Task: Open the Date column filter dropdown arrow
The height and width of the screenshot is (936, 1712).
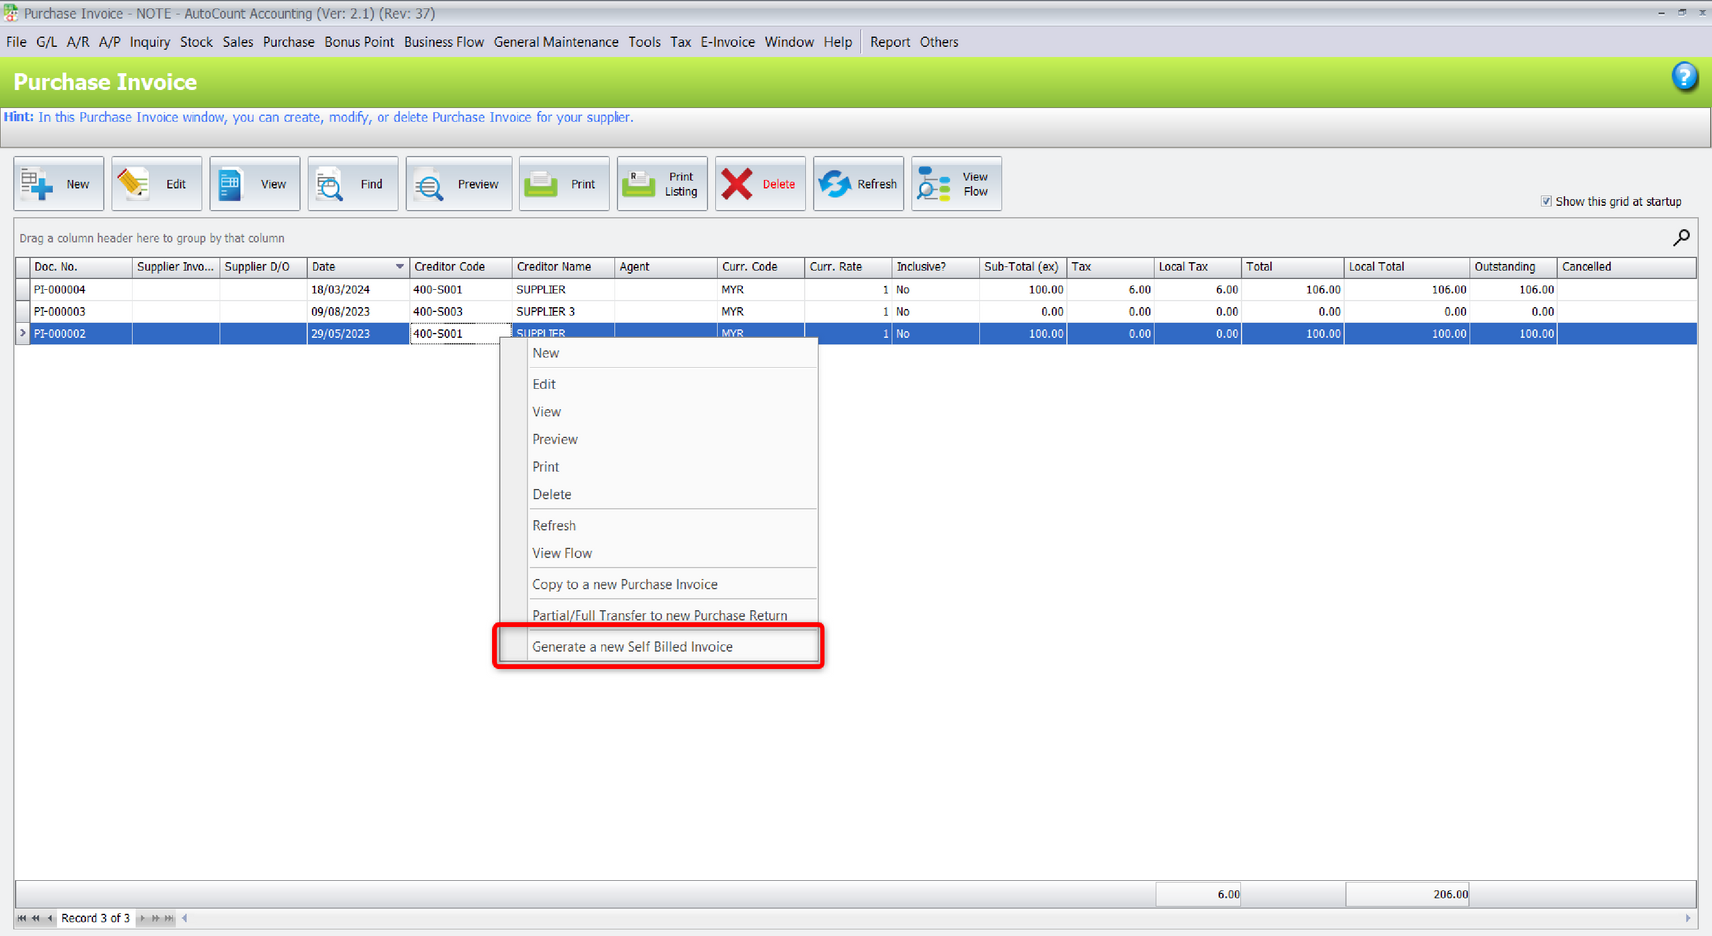Action: (x=399, y=267)
